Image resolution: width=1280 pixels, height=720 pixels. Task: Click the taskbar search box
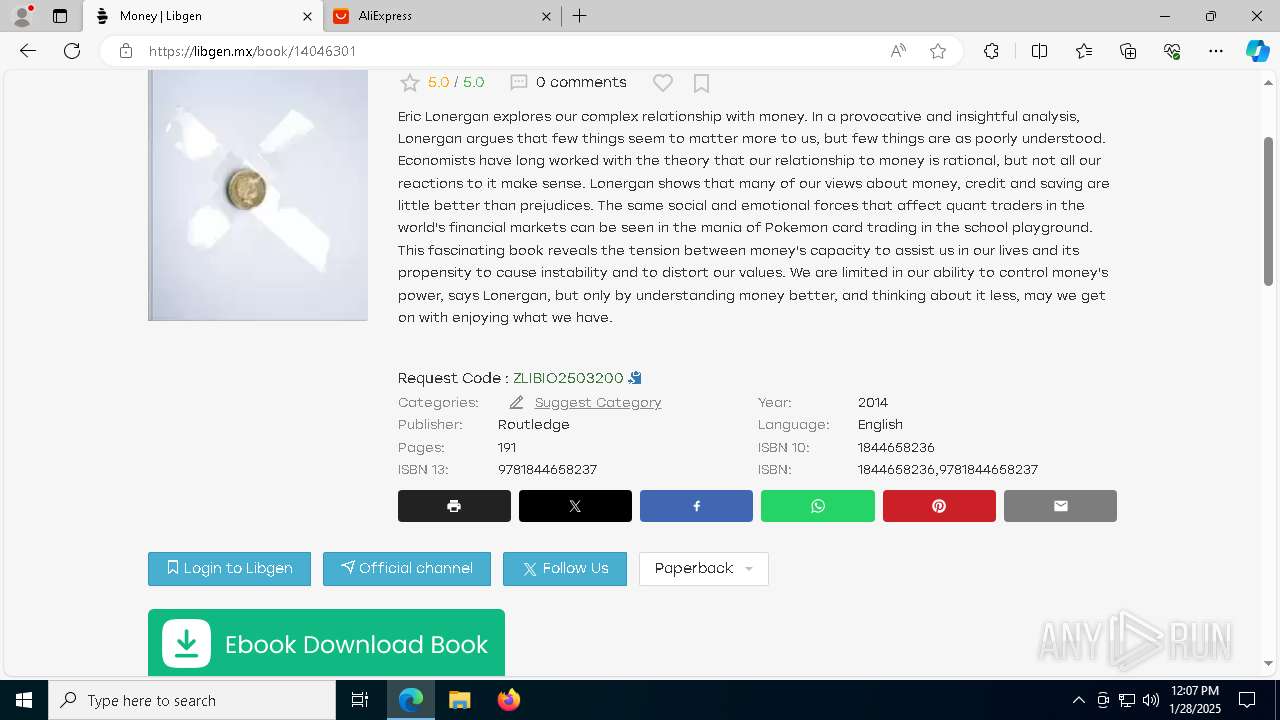(192, 700)
